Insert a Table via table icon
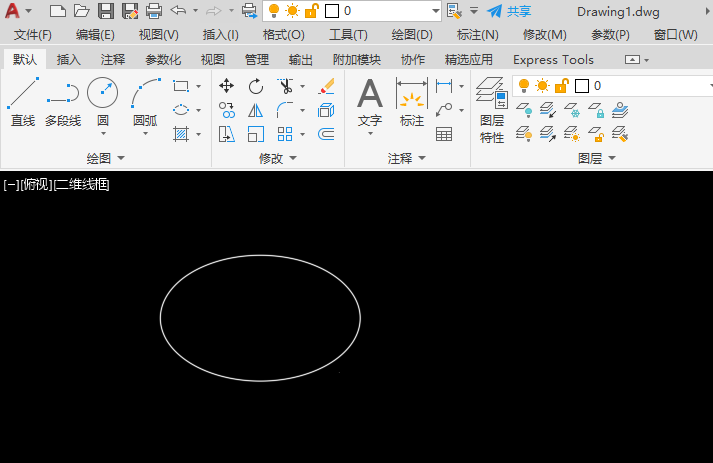This screenshot has height=463, width=713. 444,134
